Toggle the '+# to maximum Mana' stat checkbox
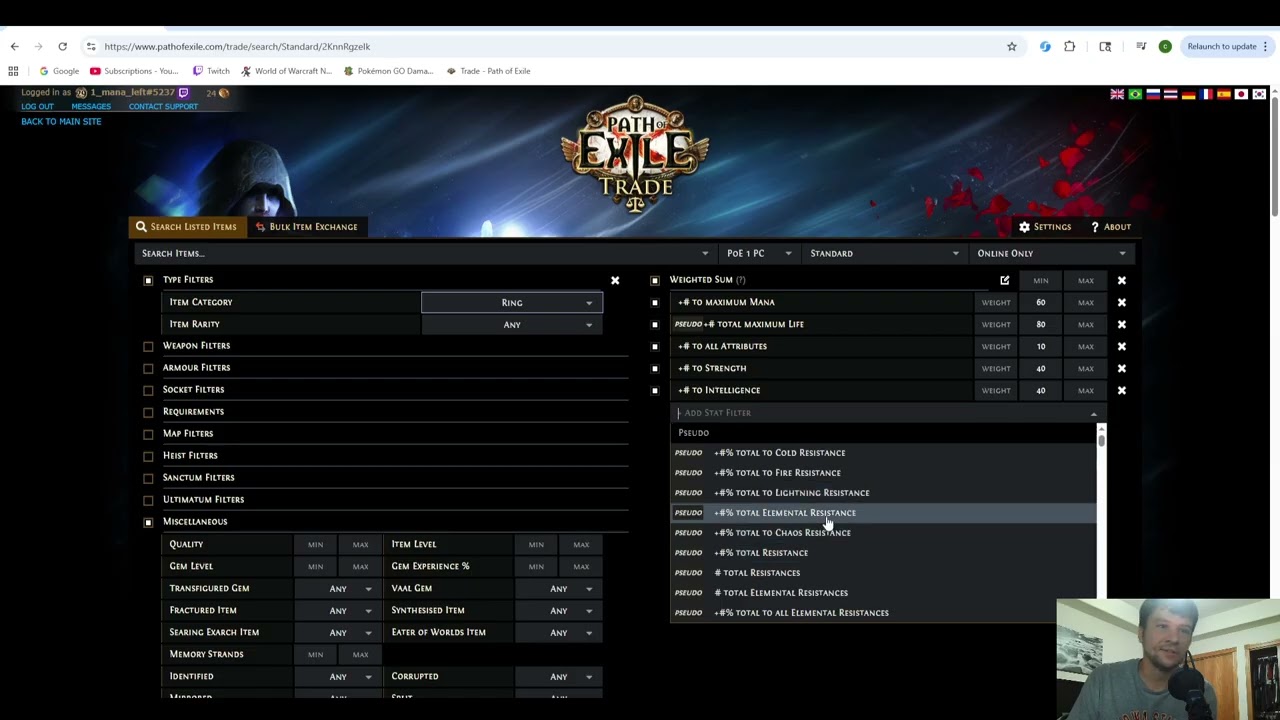This screenshot has height=720, width=1280. tap(655, 302)
